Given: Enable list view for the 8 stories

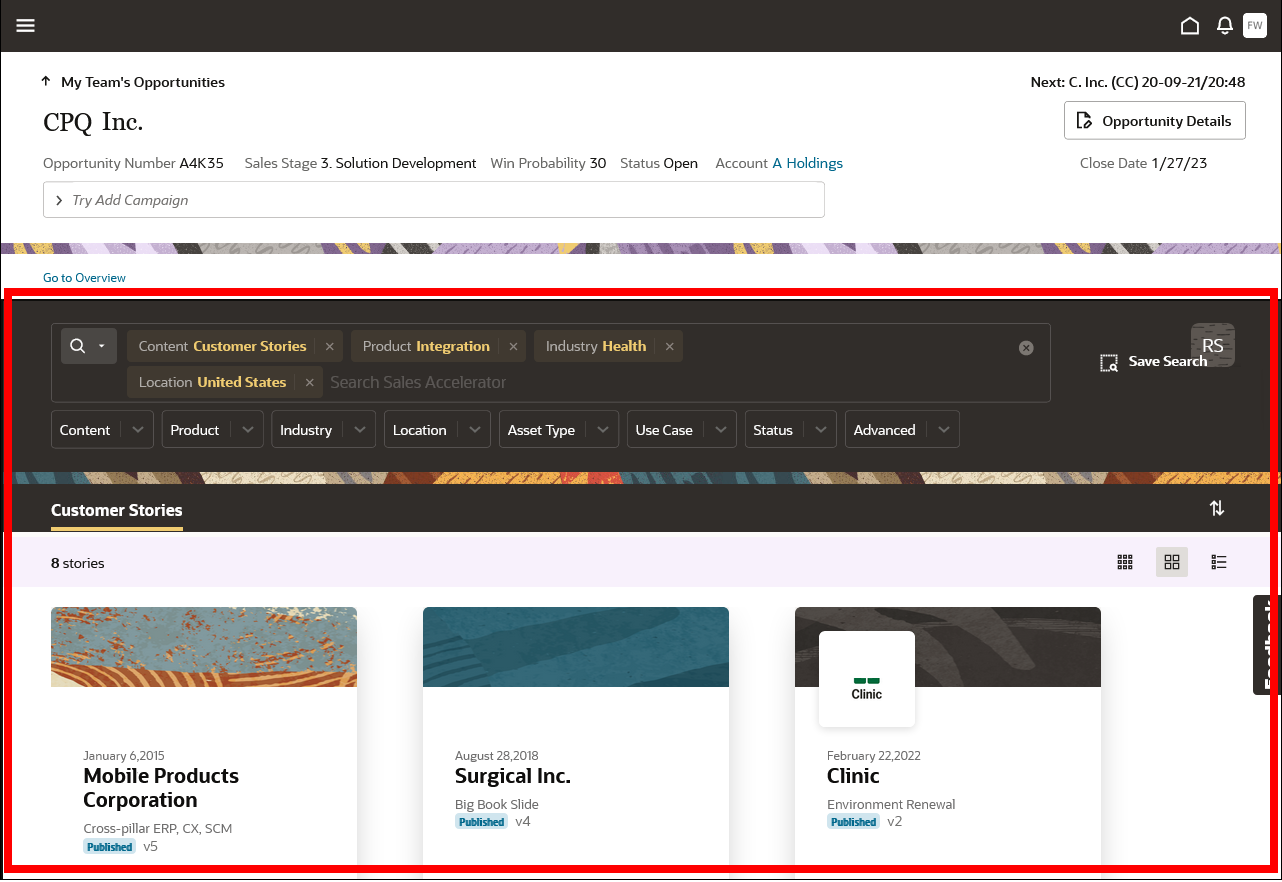Looking at the screenshot, I should point(1219,562).
